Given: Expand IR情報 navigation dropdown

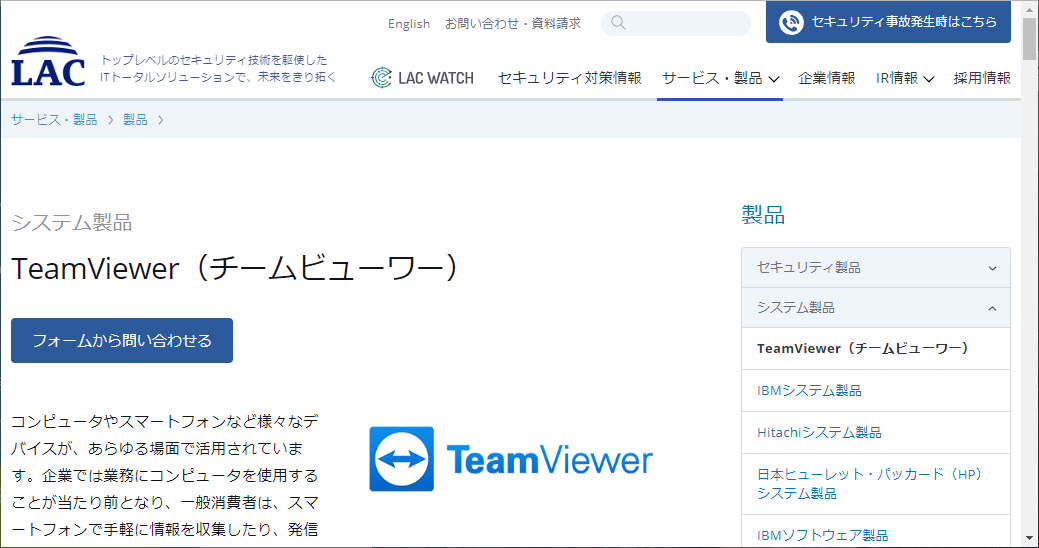Looking at the screenshot, I should pyautogui.click(x=904, y=78).
